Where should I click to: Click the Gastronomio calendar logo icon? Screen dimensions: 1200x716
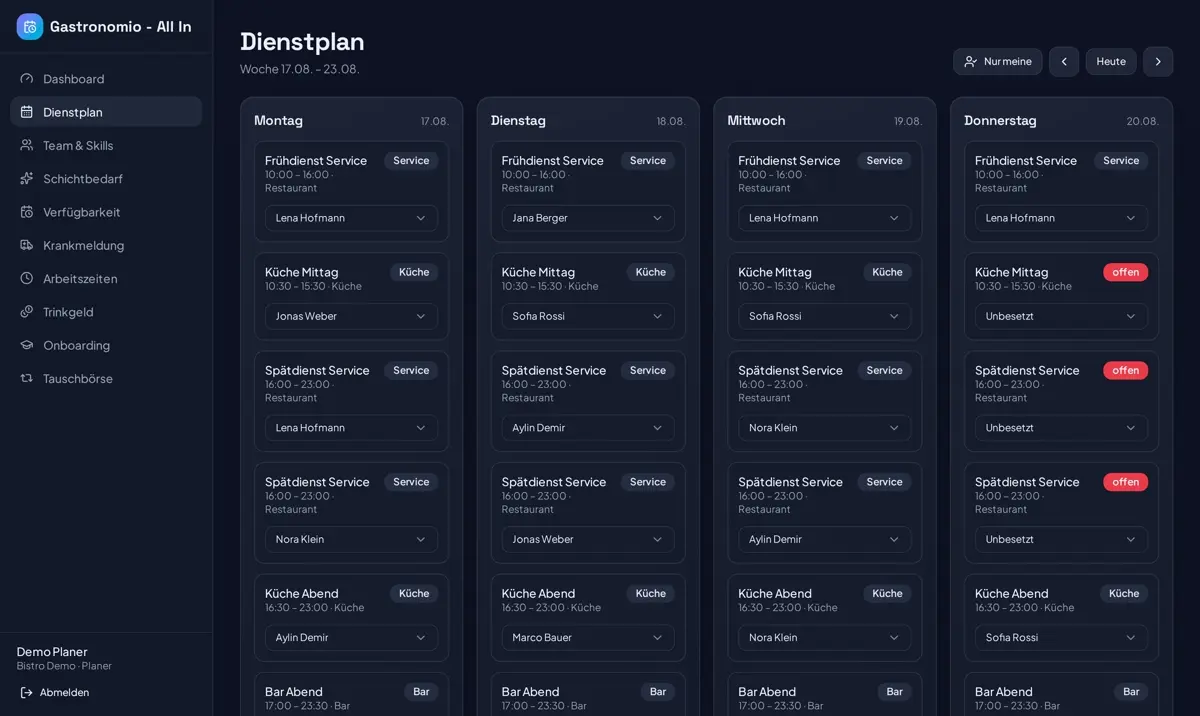30,27
